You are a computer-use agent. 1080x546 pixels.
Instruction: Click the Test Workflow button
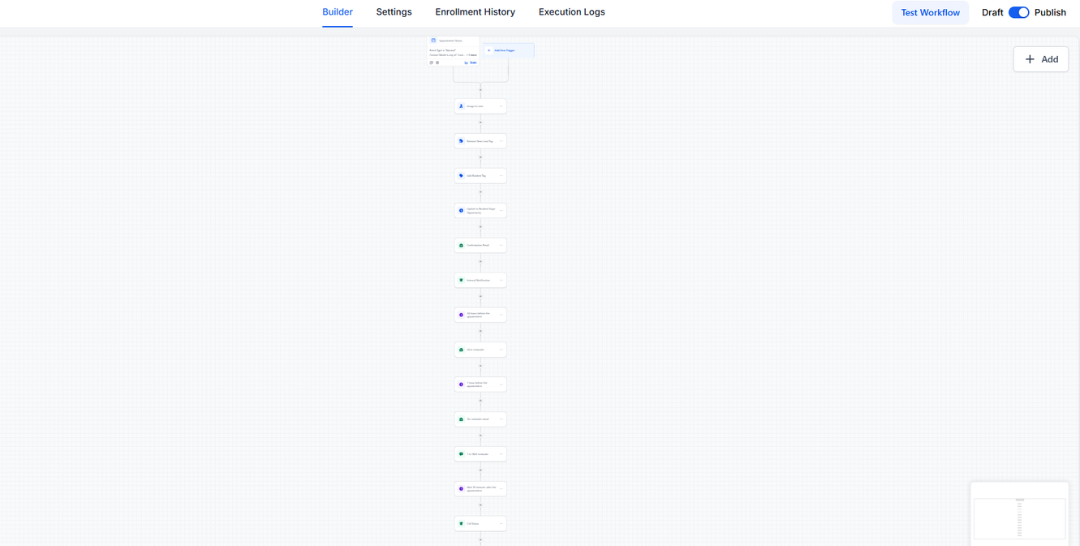930,12
